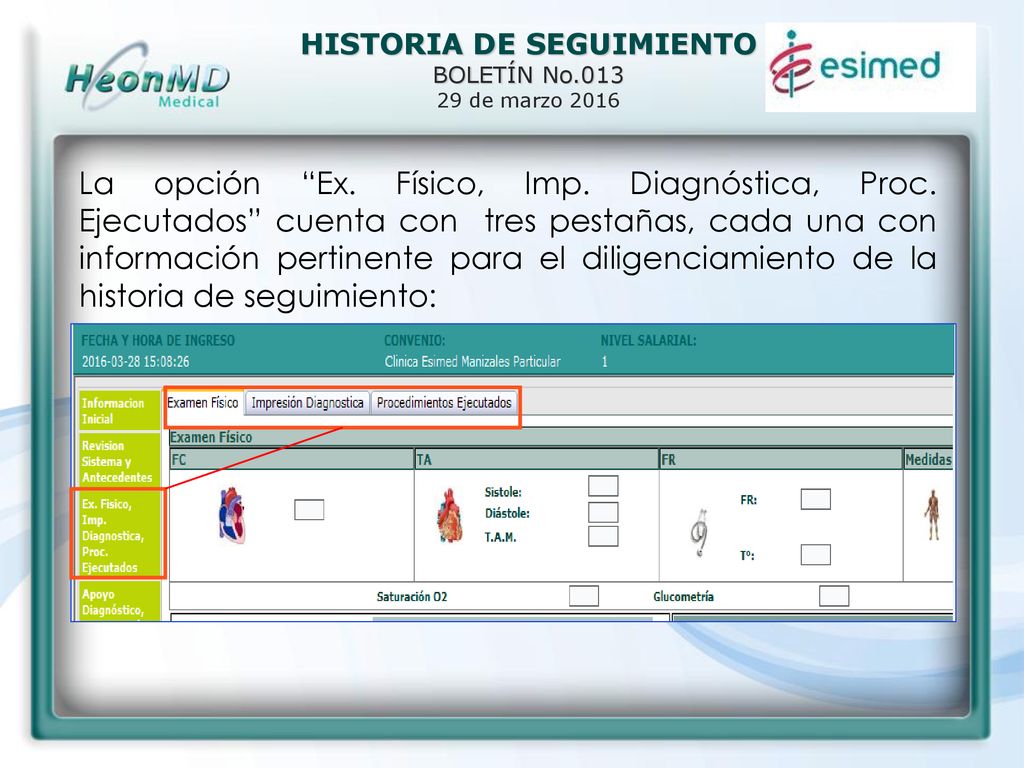1024x768 pixels.
Task: Click the FC heart rate input box
Action: click(x=309, y=509)
